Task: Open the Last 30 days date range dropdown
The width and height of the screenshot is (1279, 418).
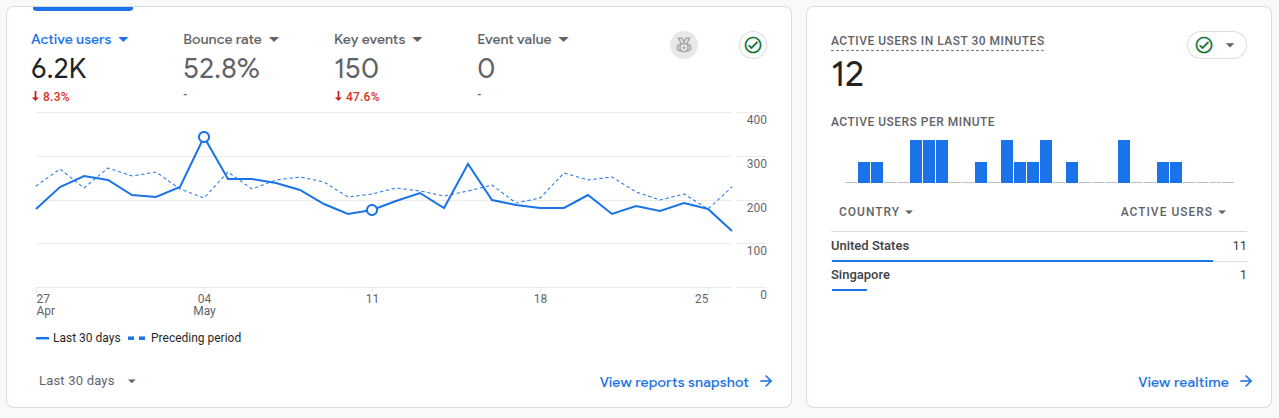Action: (x=87, y=381)
